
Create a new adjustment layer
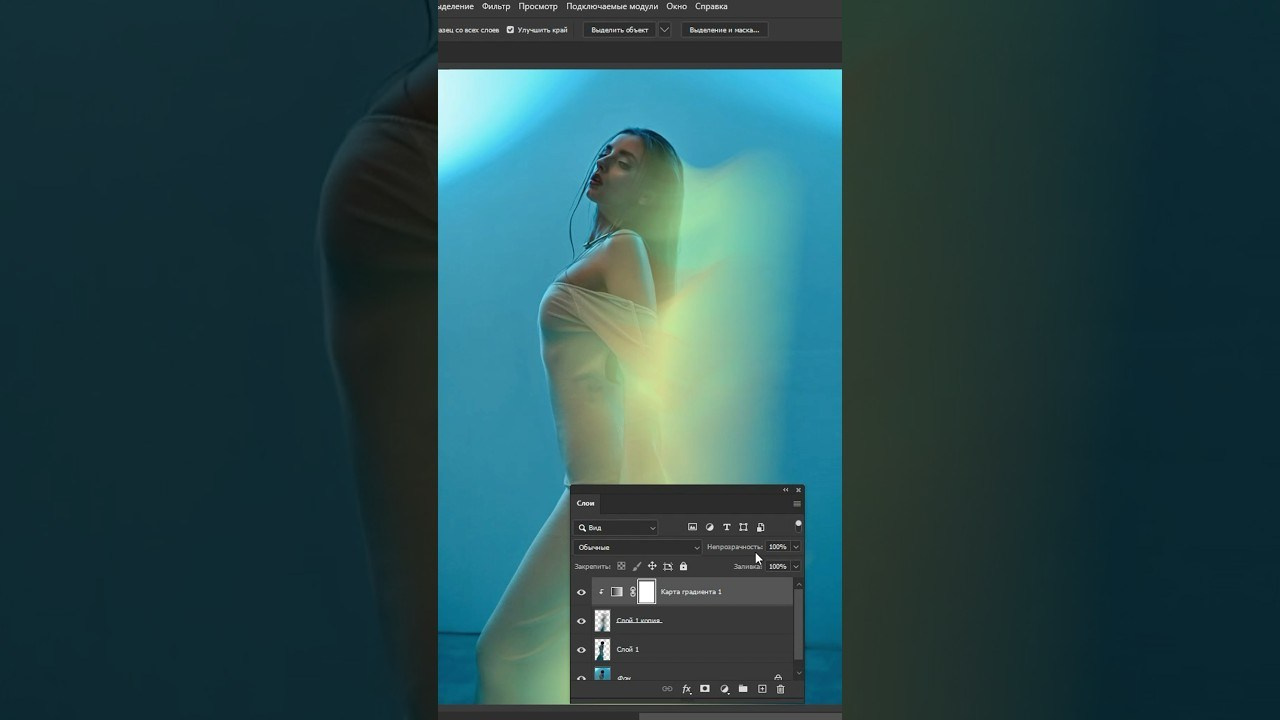click(x=724, y=689)
